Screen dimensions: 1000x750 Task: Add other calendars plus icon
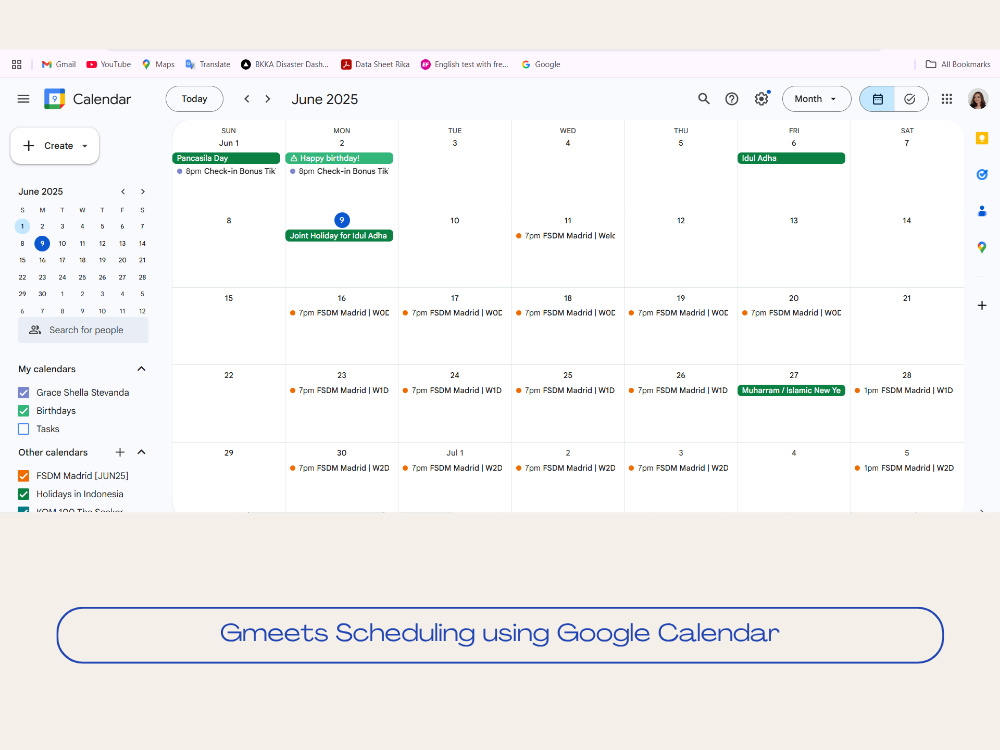pos(120,452)
